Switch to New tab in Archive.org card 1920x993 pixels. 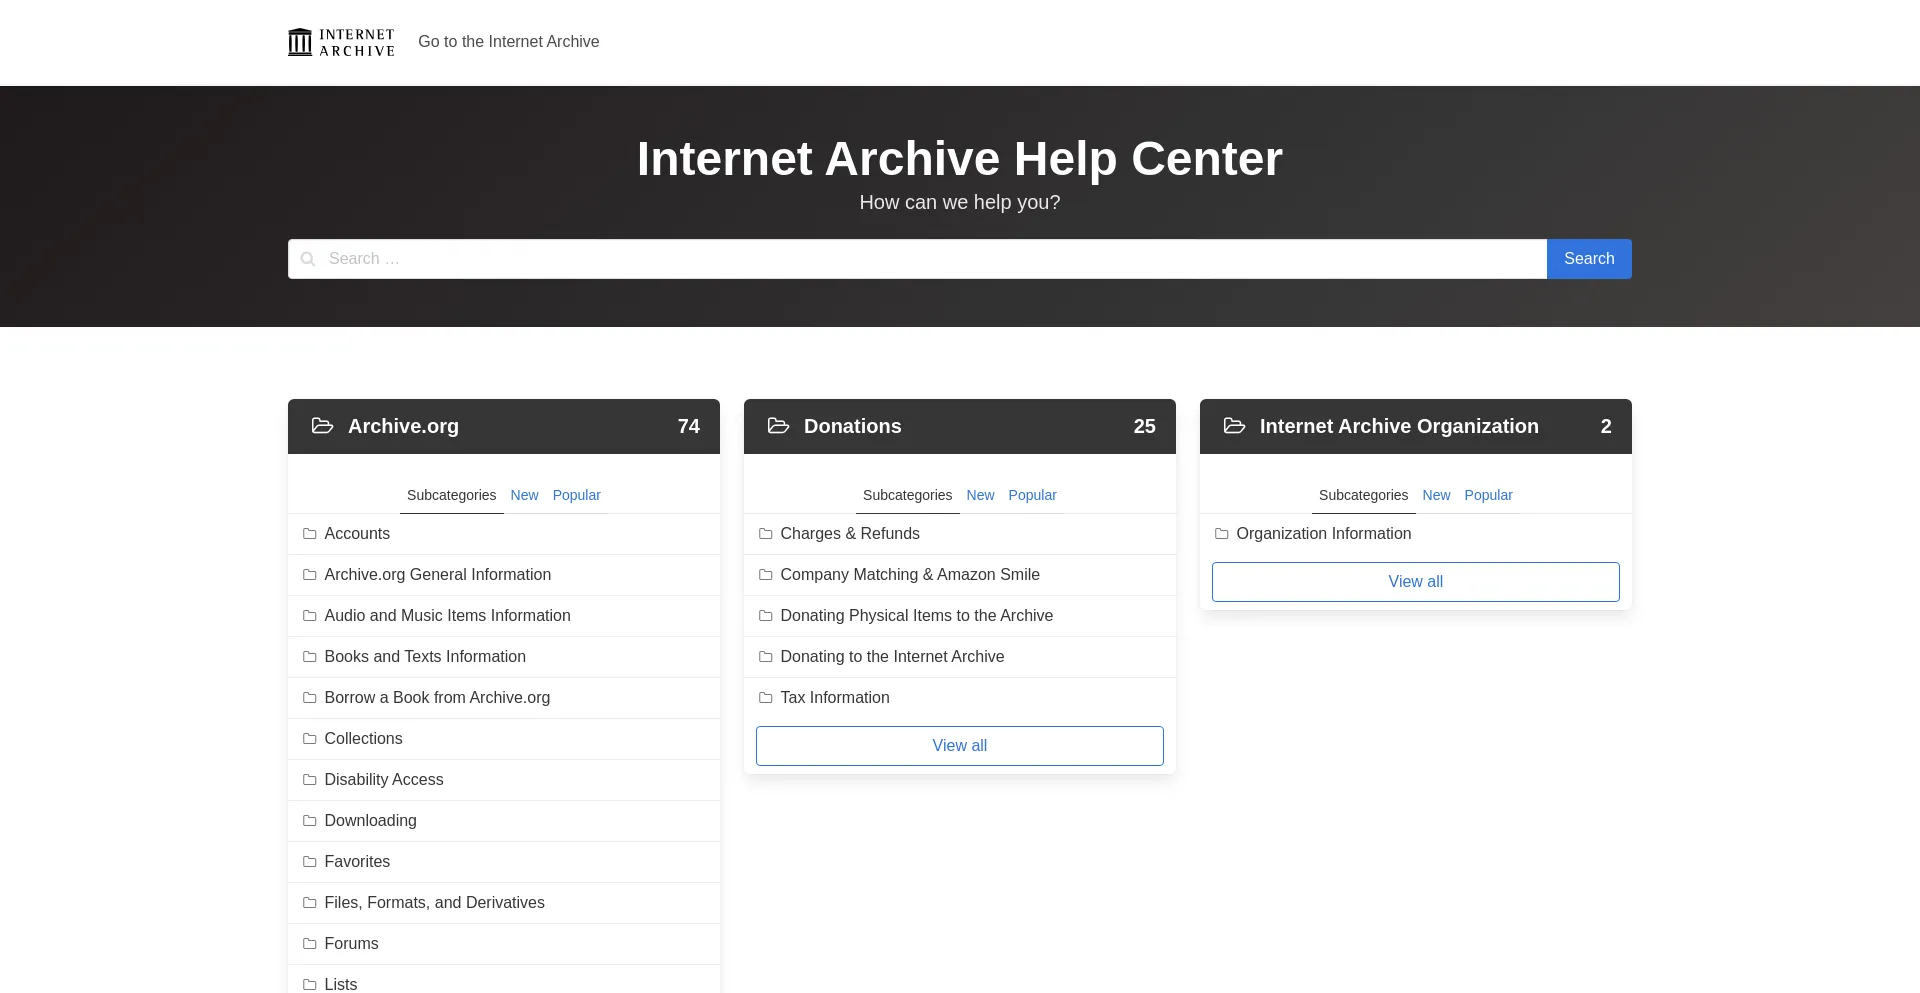(x=524, y=495)
